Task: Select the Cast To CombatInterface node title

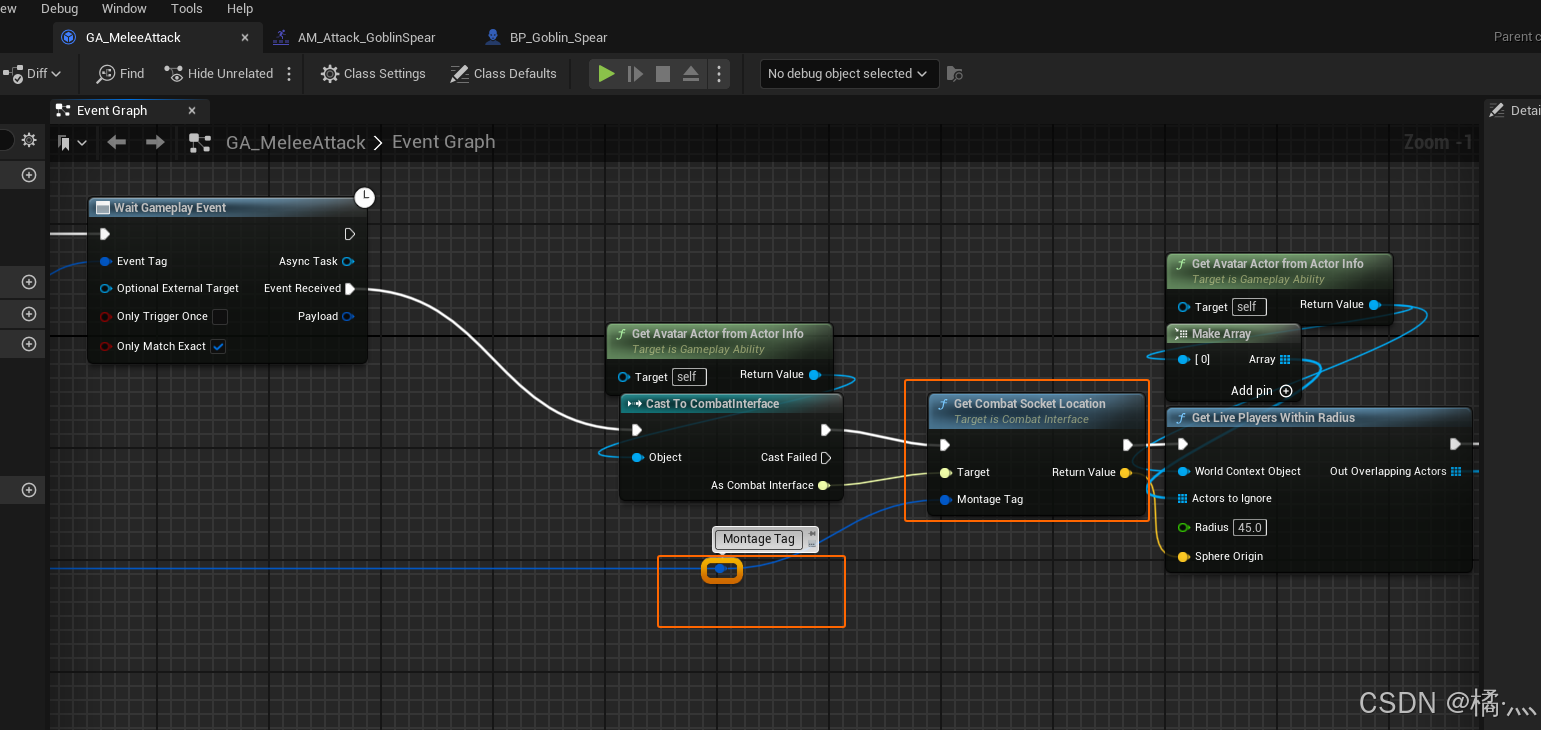Action: coord(712,404)
